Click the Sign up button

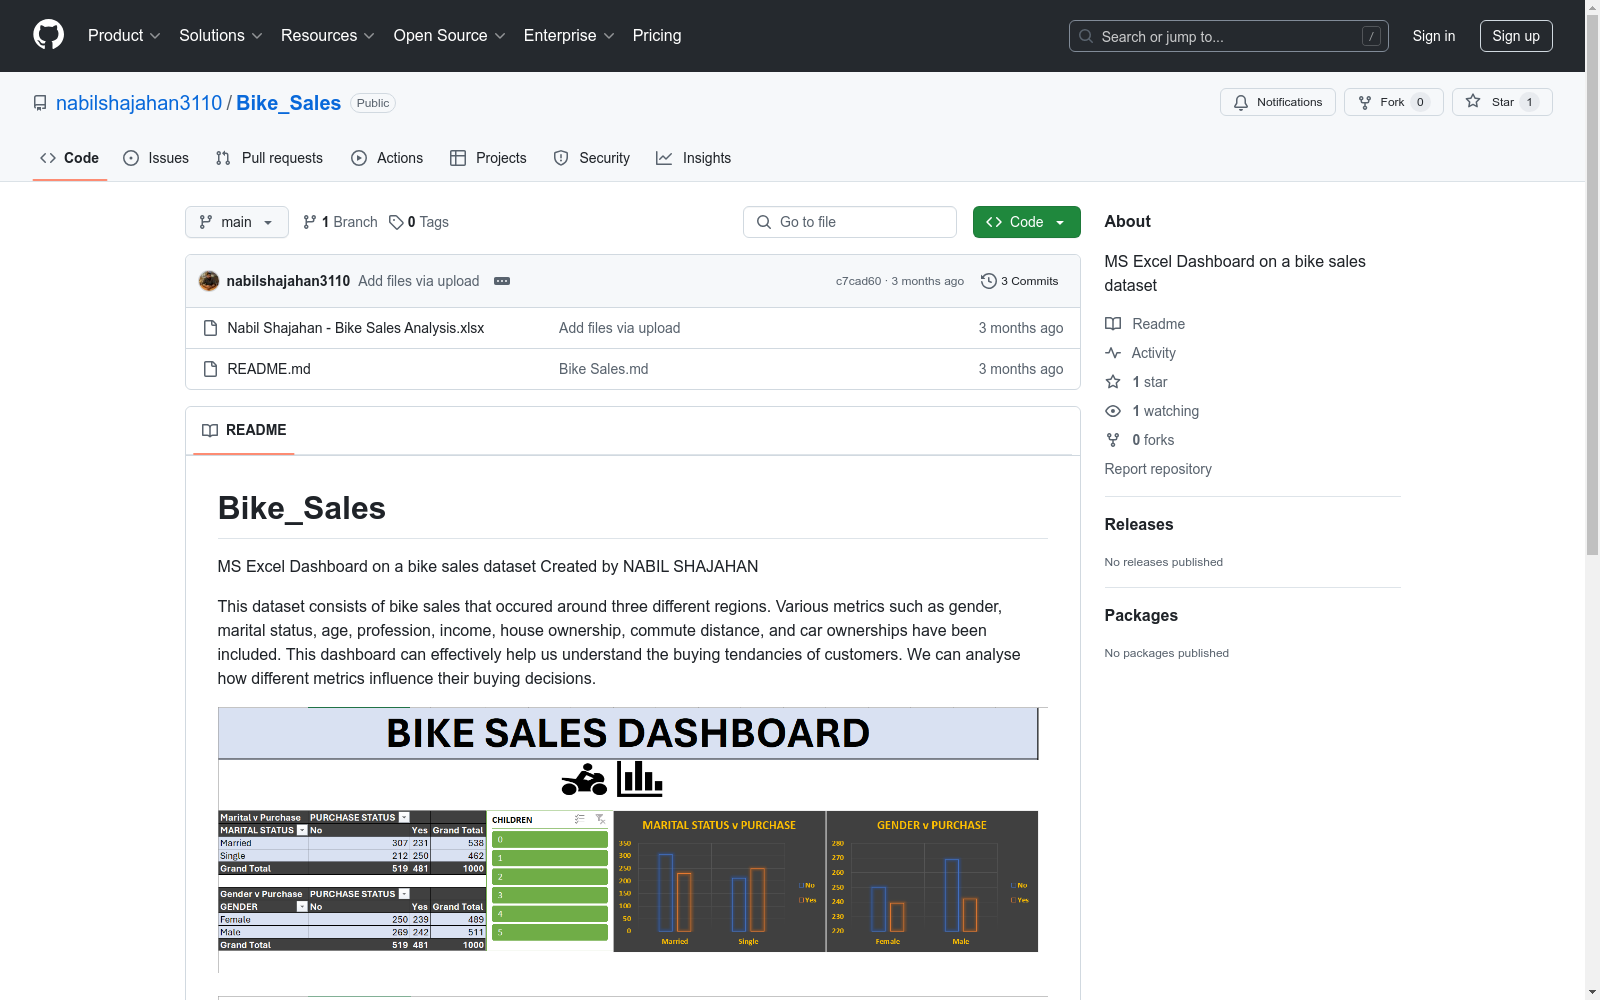pyautogui.click(x=1516, y=36)
